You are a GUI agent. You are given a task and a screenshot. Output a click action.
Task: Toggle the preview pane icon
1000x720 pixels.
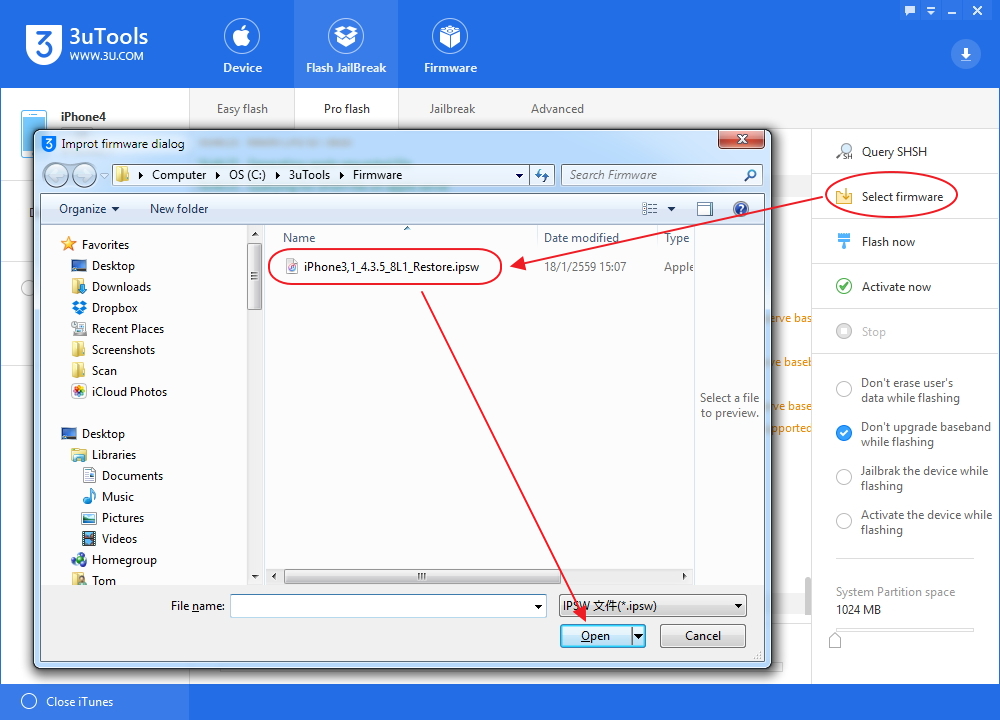pos(705,209)
